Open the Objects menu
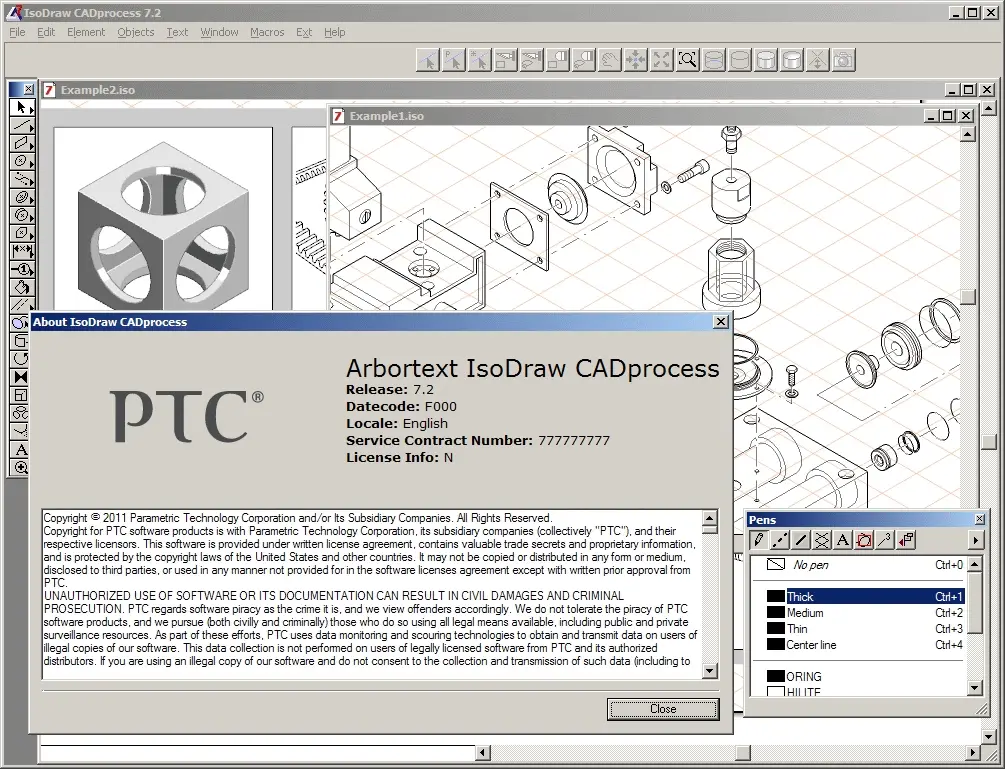This screenshot has height=769, width=1005. pos(136,32)
